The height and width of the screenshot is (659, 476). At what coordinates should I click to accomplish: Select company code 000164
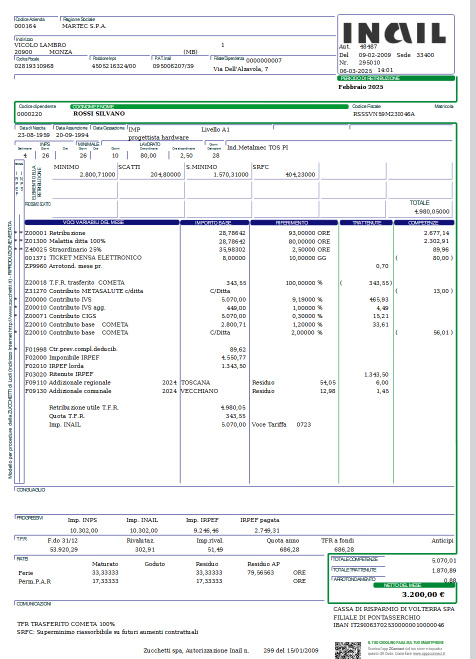click(25, 26)
